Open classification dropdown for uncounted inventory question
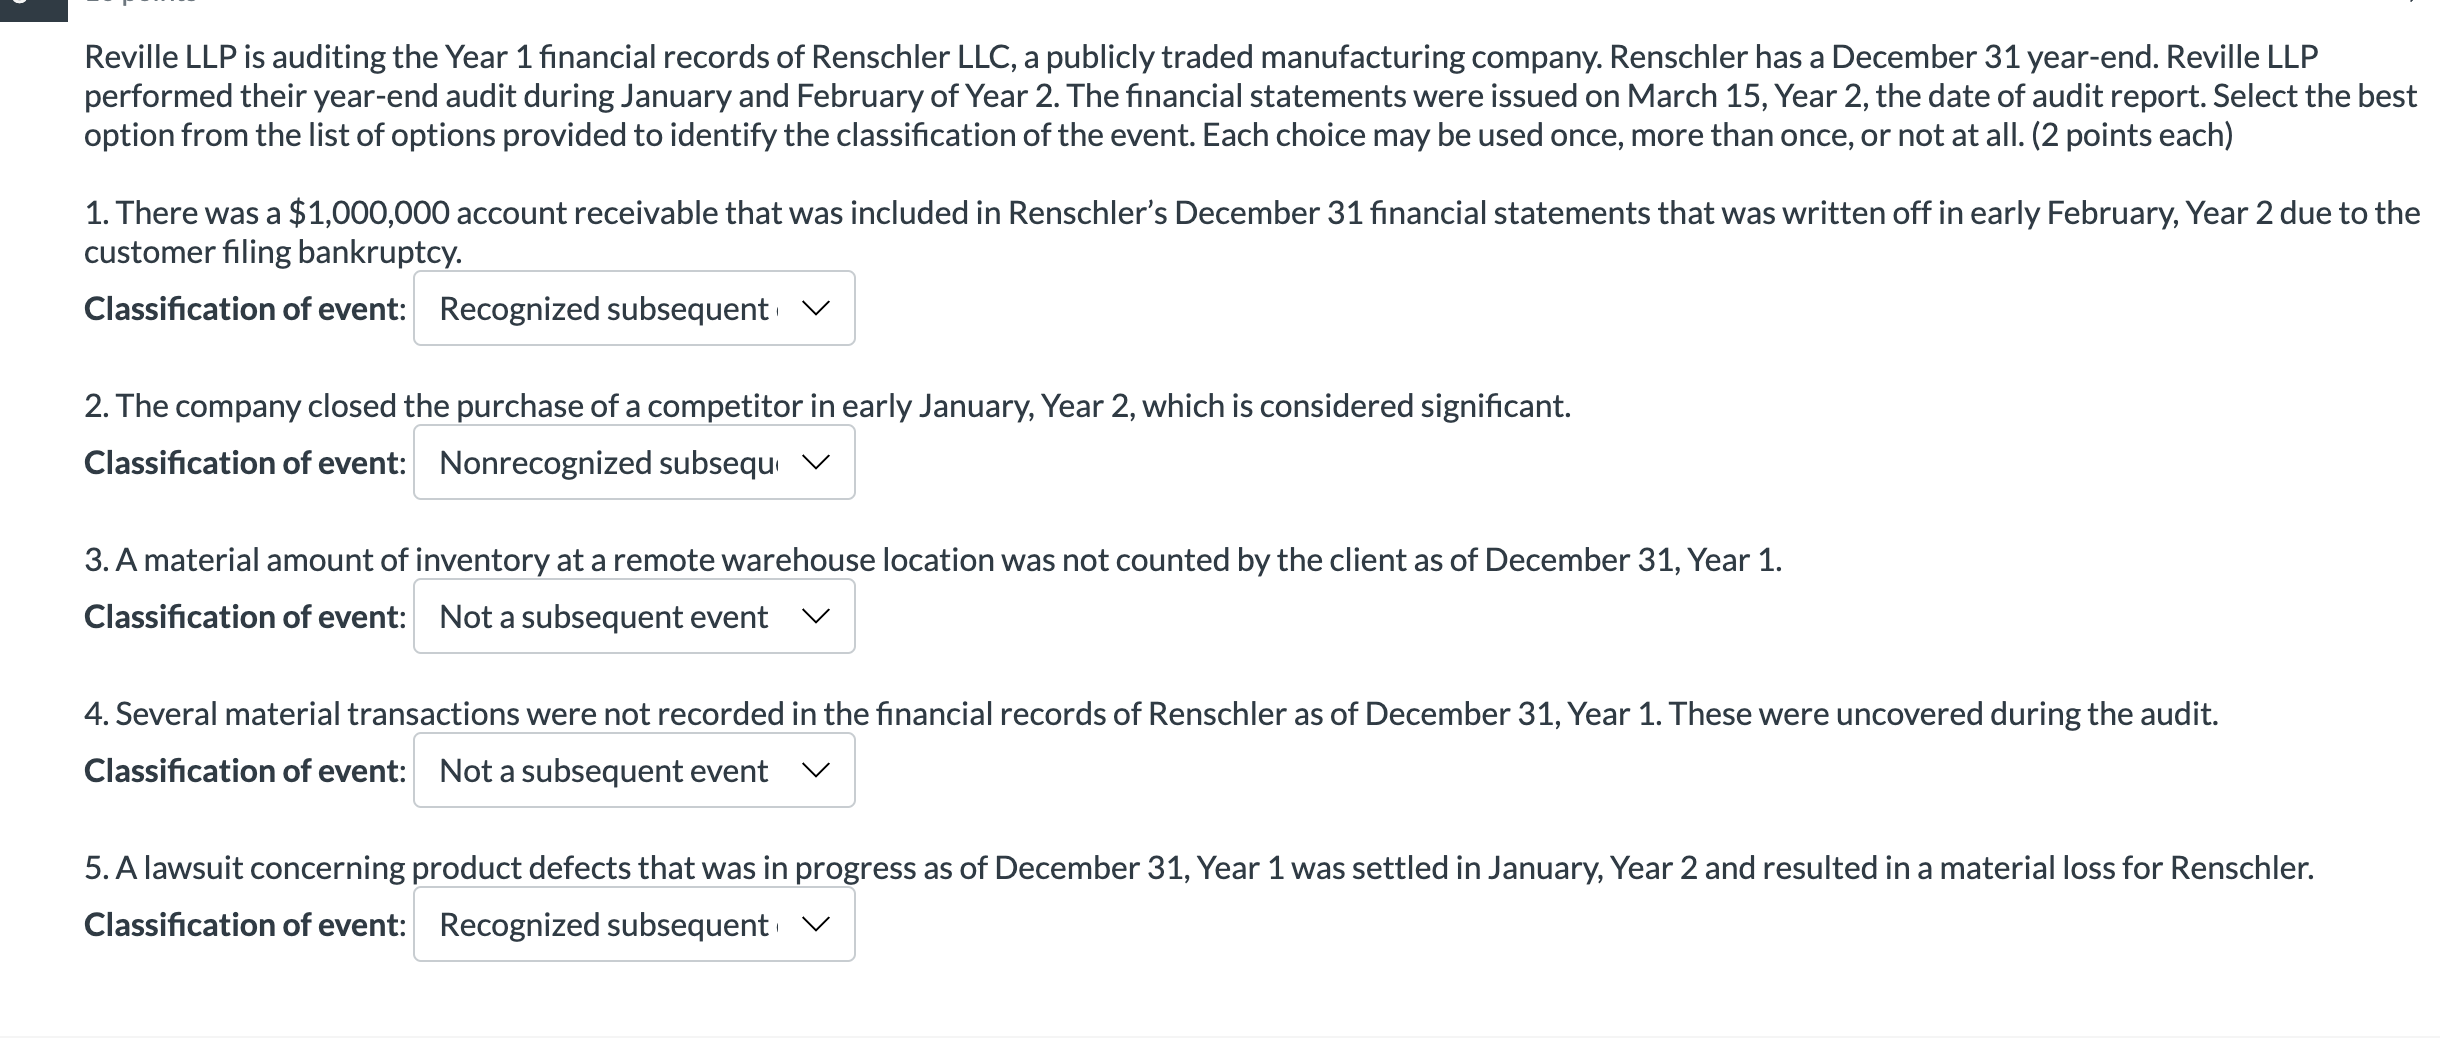2440x1050 pixels. (x=634, y=616)
